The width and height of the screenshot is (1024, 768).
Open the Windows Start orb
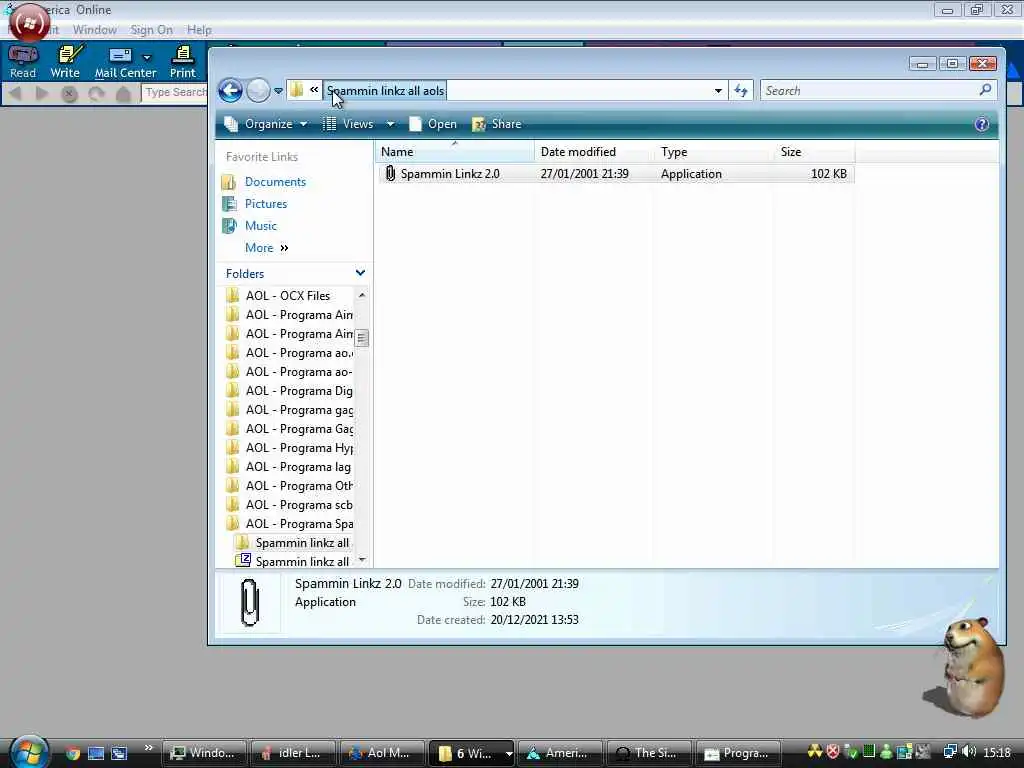pyautogui.click(x=29, y=751)
